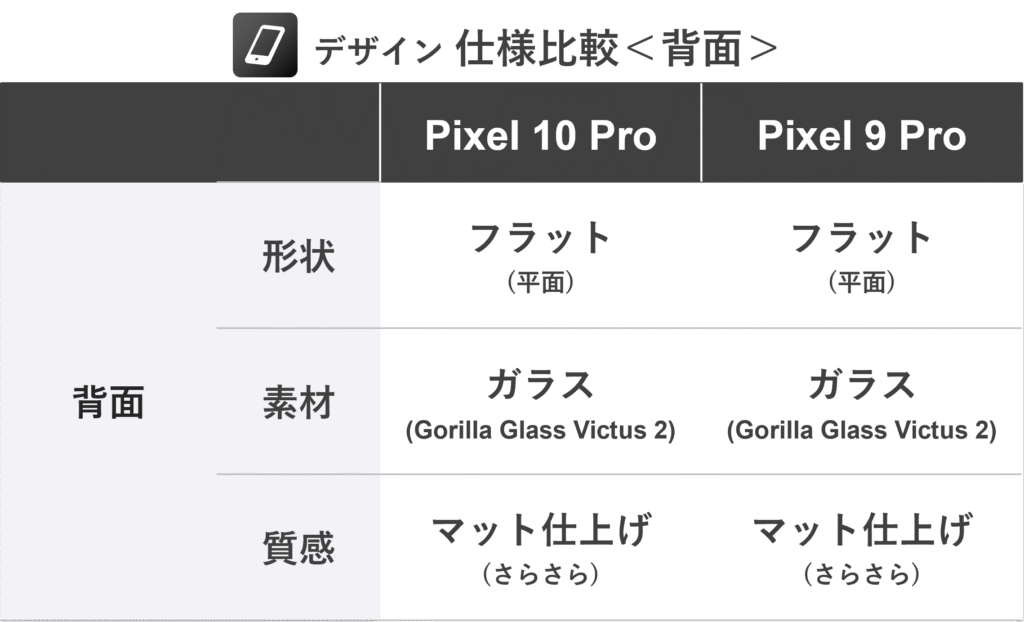1024x622 pixels.
Task: Click Gorilla Glass Victus 2 for Pixel 9 Pro
Action: tap(862, 431)
